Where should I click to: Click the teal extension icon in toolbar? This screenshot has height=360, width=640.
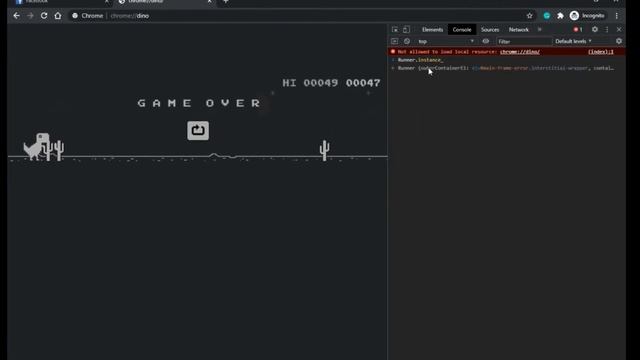tap(547, 16)
